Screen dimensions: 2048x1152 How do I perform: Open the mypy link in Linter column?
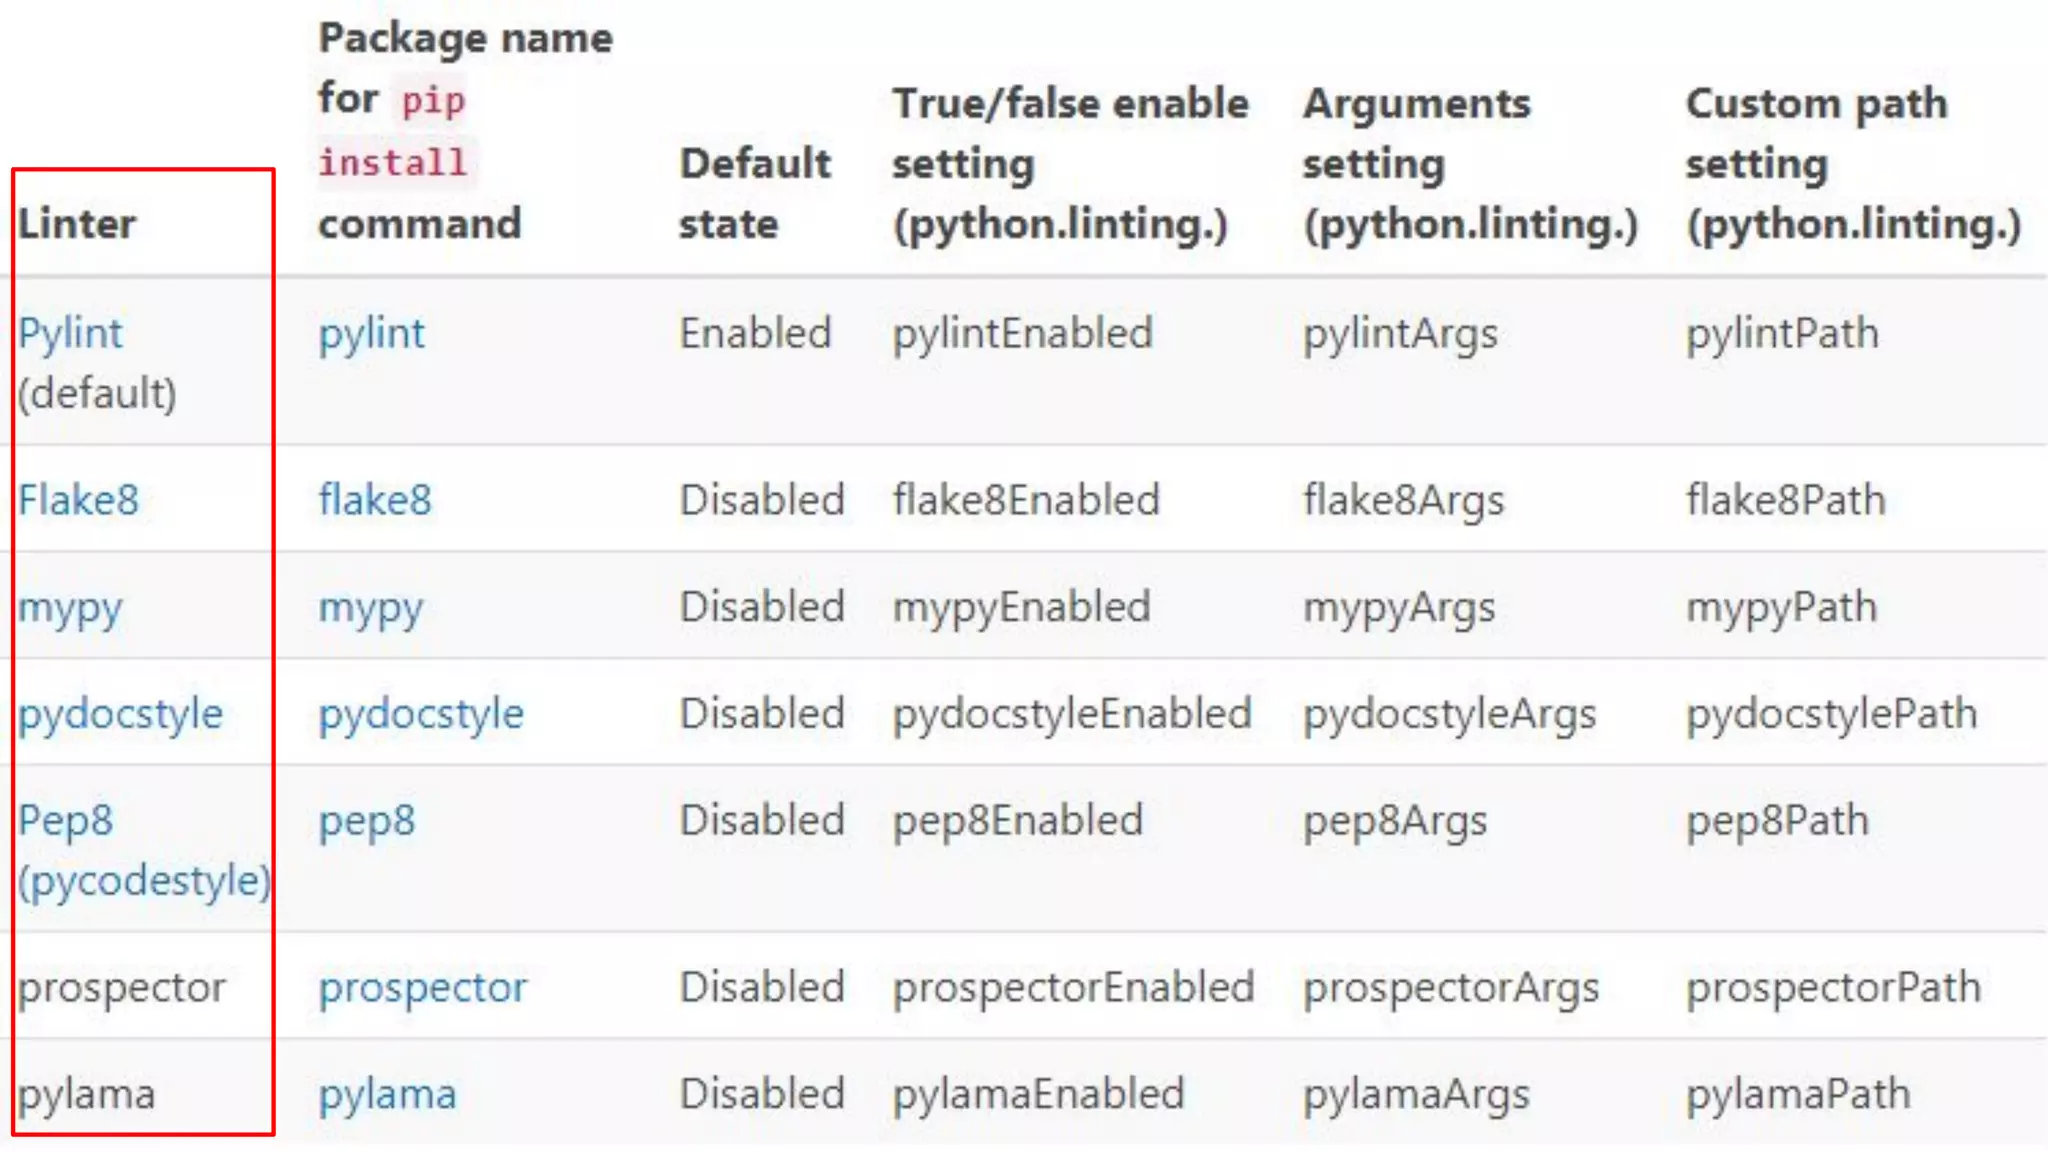pyautogui.click(x=70, y=607)
